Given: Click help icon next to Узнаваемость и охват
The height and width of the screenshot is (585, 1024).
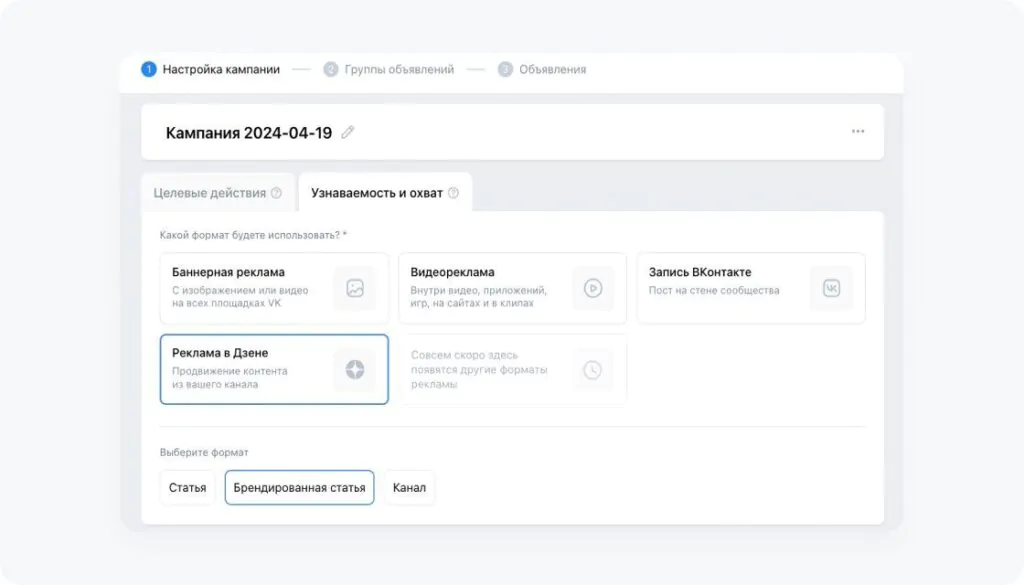Looking at the screenshot, I should [x=453, y=193].
